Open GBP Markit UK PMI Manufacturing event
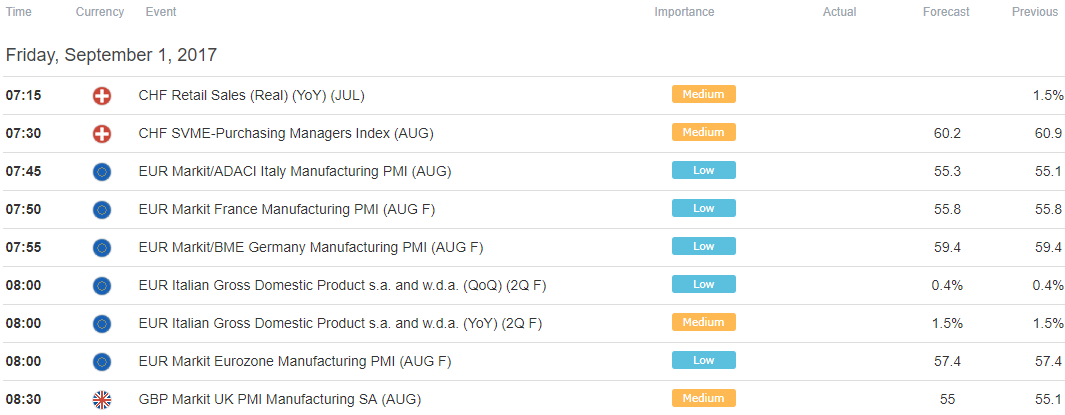 [279, 400]
